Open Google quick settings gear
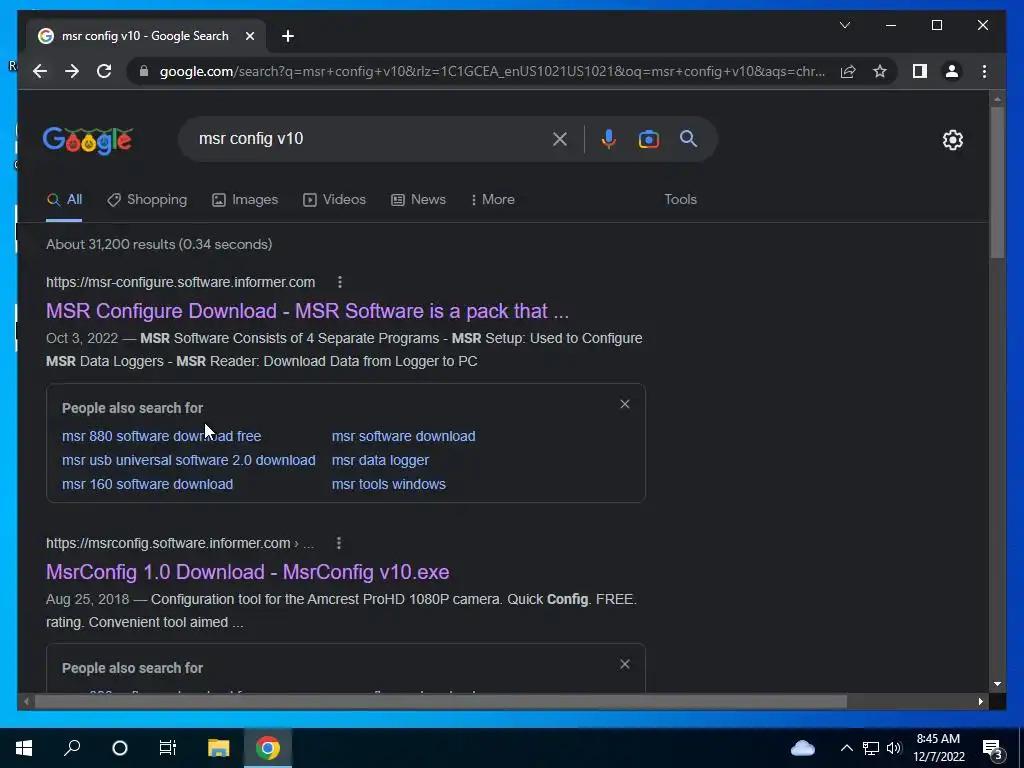The width and height of the screenshot is (1024, 768). coord(952,140)
